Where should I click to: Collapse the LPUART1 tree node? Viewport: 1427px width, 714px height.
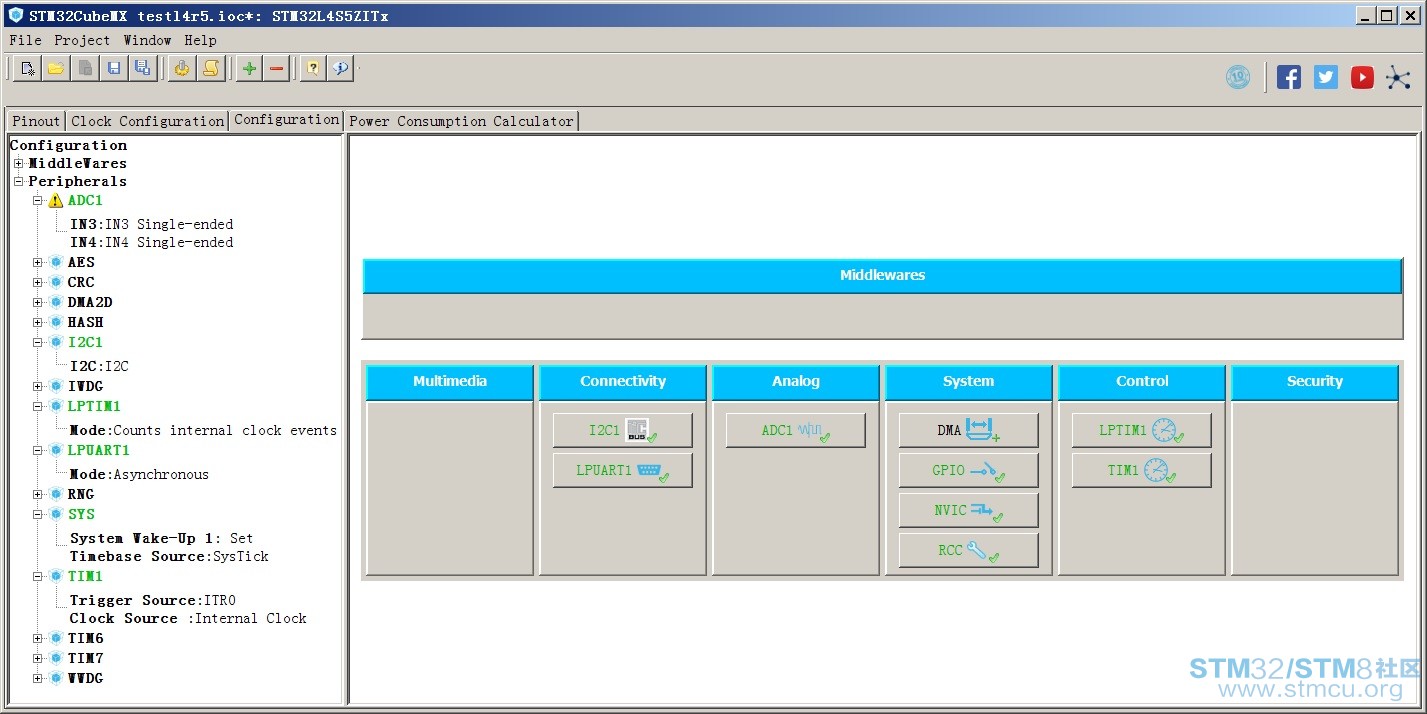point(38,451)
